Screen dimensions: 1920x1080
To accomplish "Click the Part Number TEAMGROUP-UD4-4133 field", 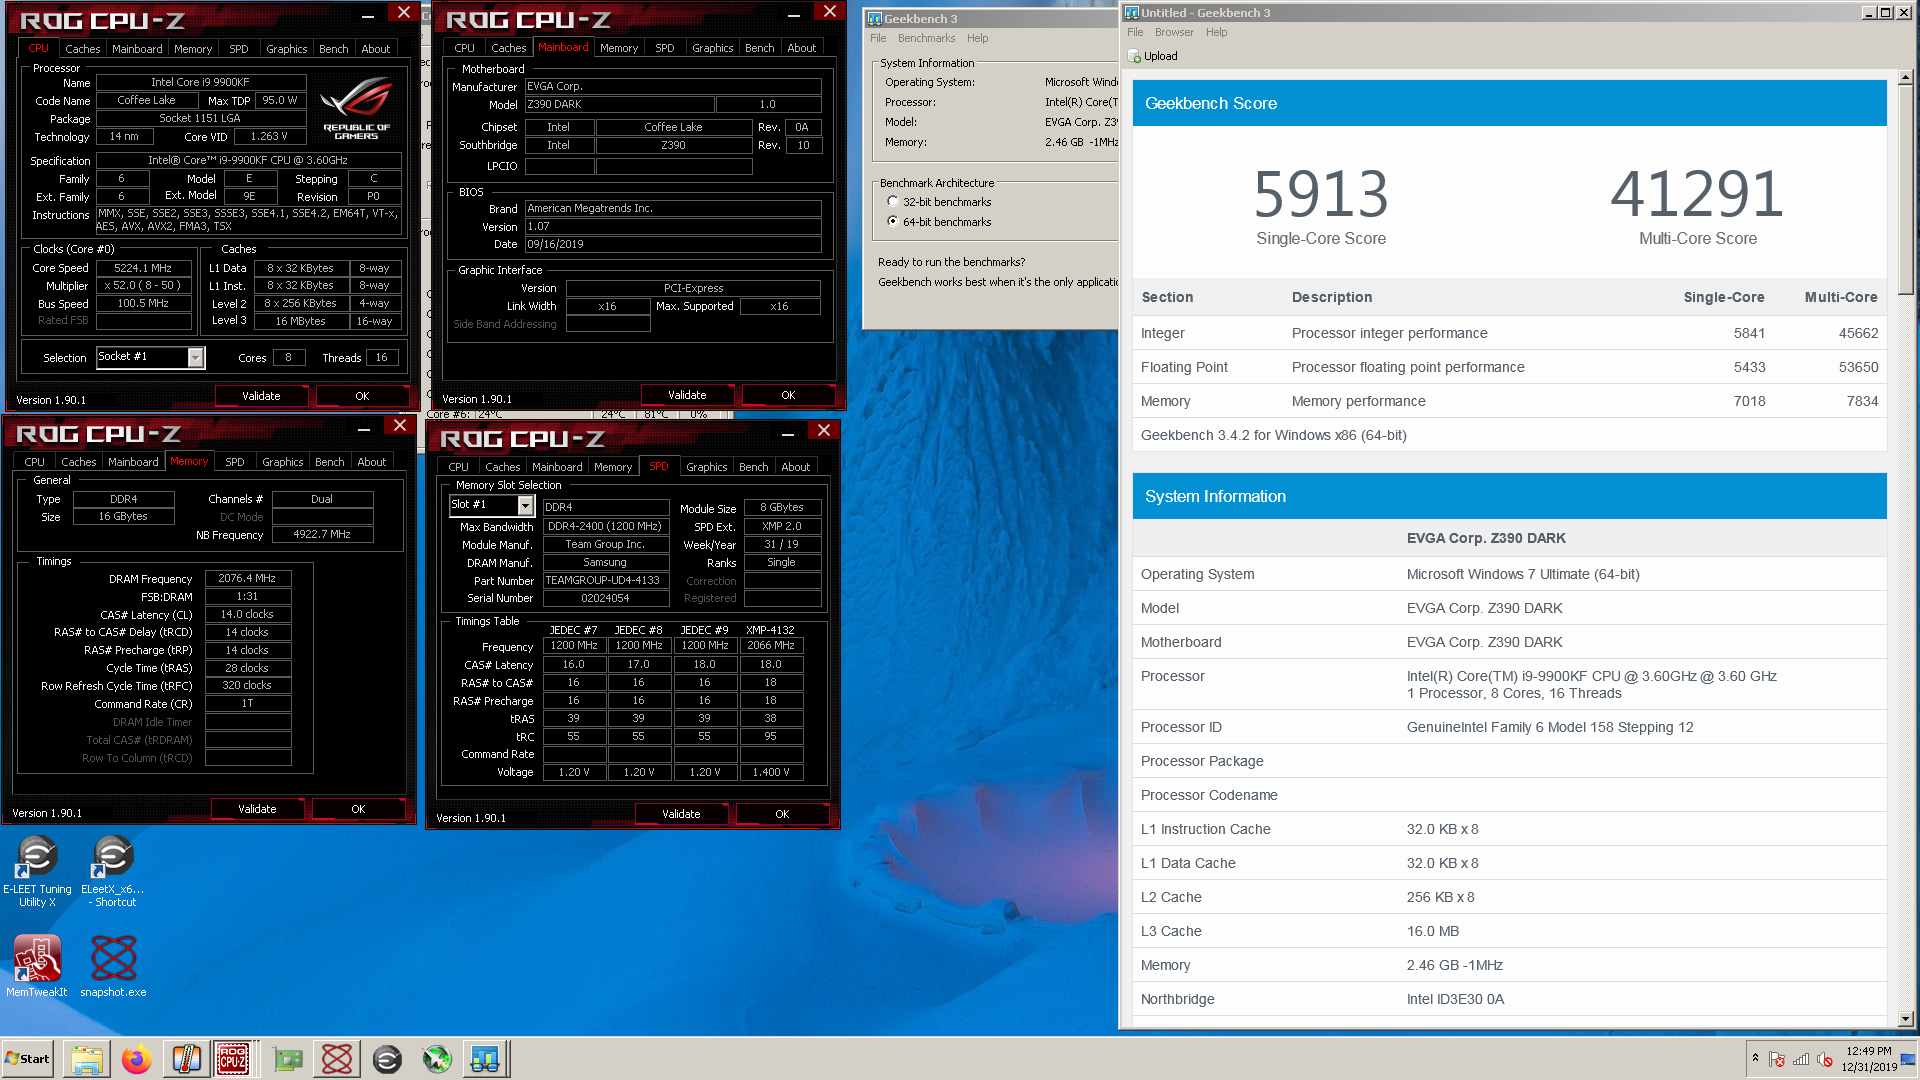I will [x=605, y=580].
